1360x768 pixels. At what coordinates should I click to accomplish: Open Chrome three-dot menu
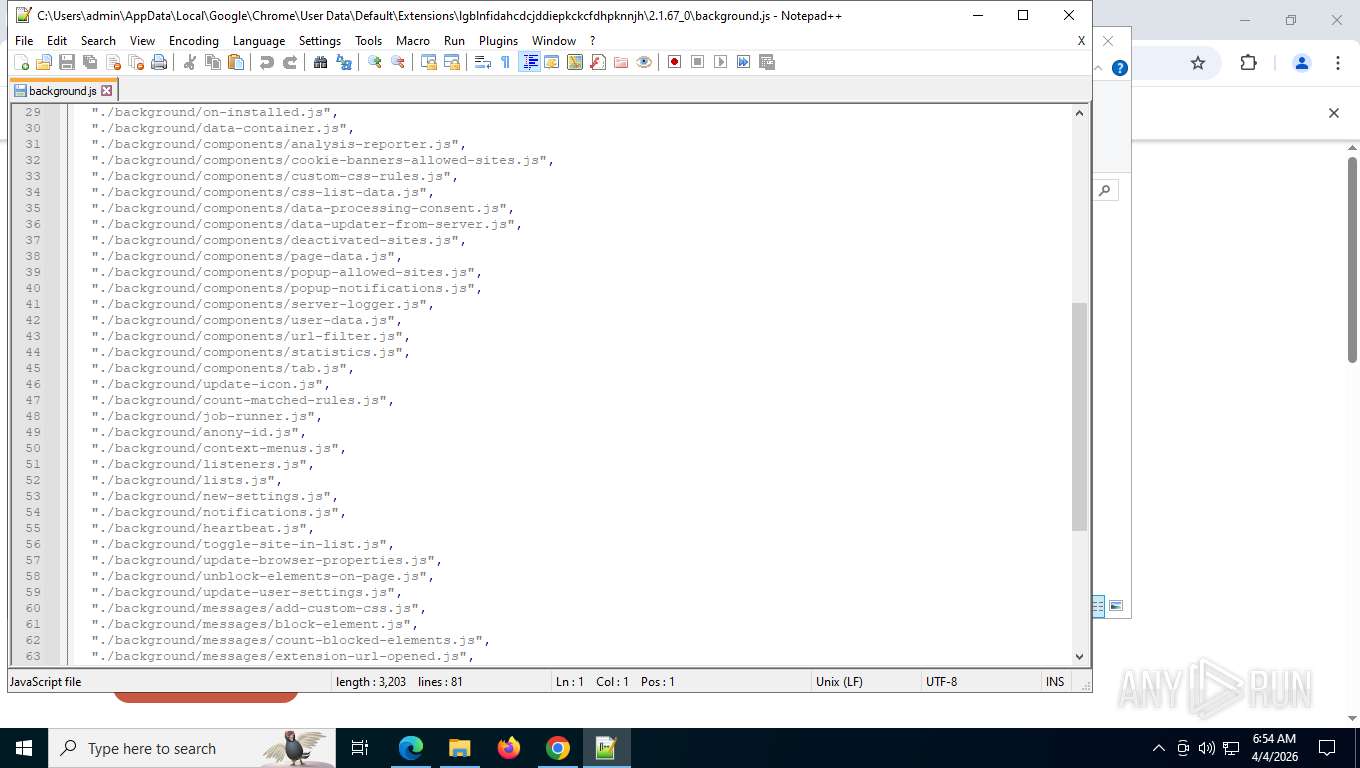(1337, 63)
